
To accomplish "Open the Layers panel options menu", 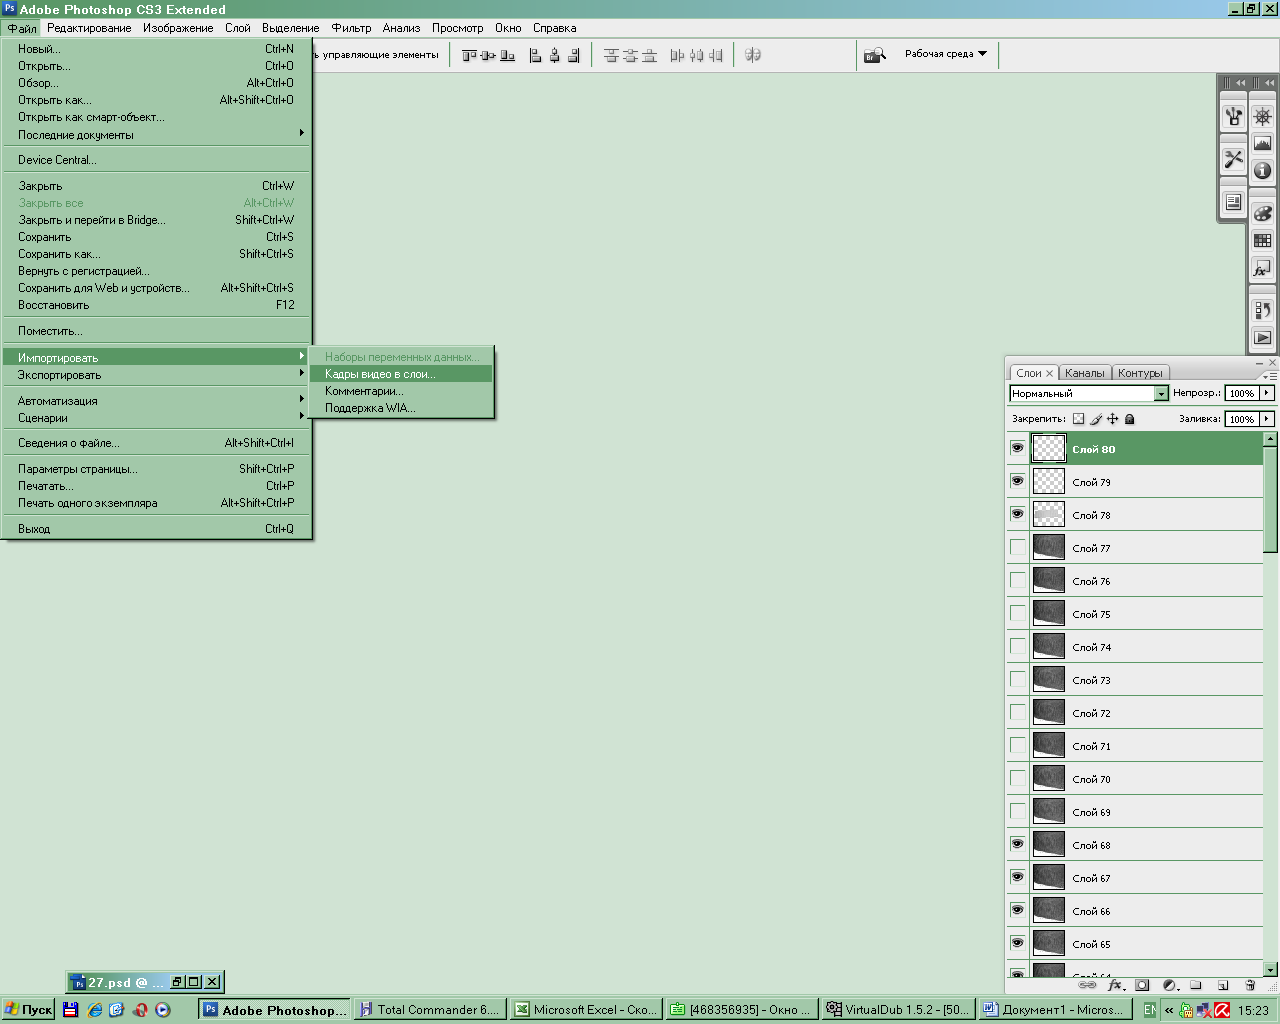I will [1268, 375].
